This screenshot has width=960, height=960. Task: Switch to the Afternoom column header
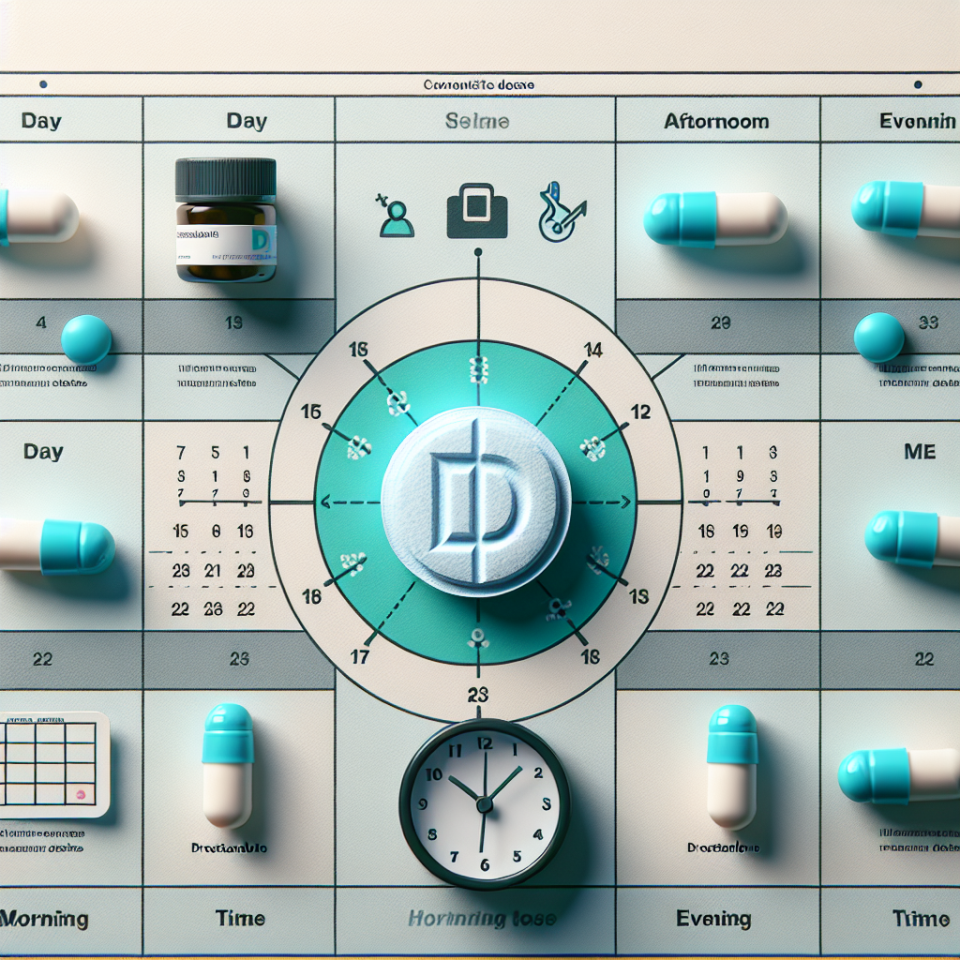click(x=716, y=121)
